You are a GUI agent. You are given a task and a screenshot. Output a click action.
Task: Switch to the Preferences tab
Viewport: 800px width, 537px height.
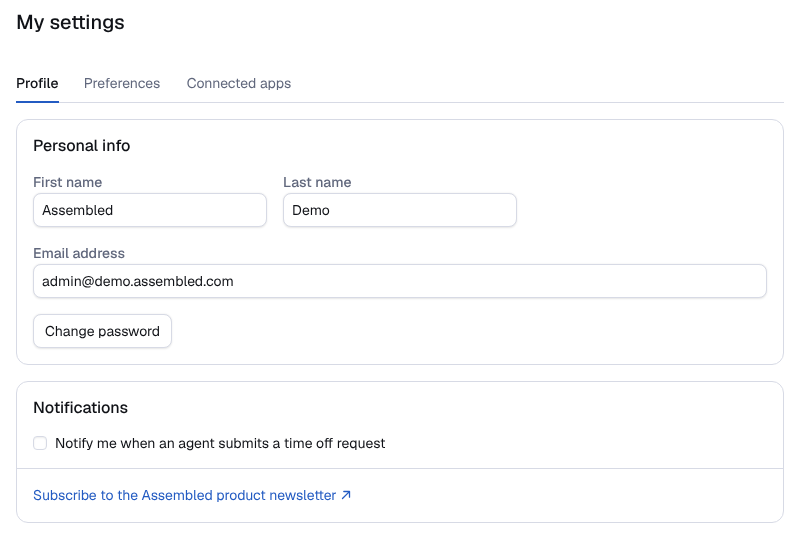(122, 83)
